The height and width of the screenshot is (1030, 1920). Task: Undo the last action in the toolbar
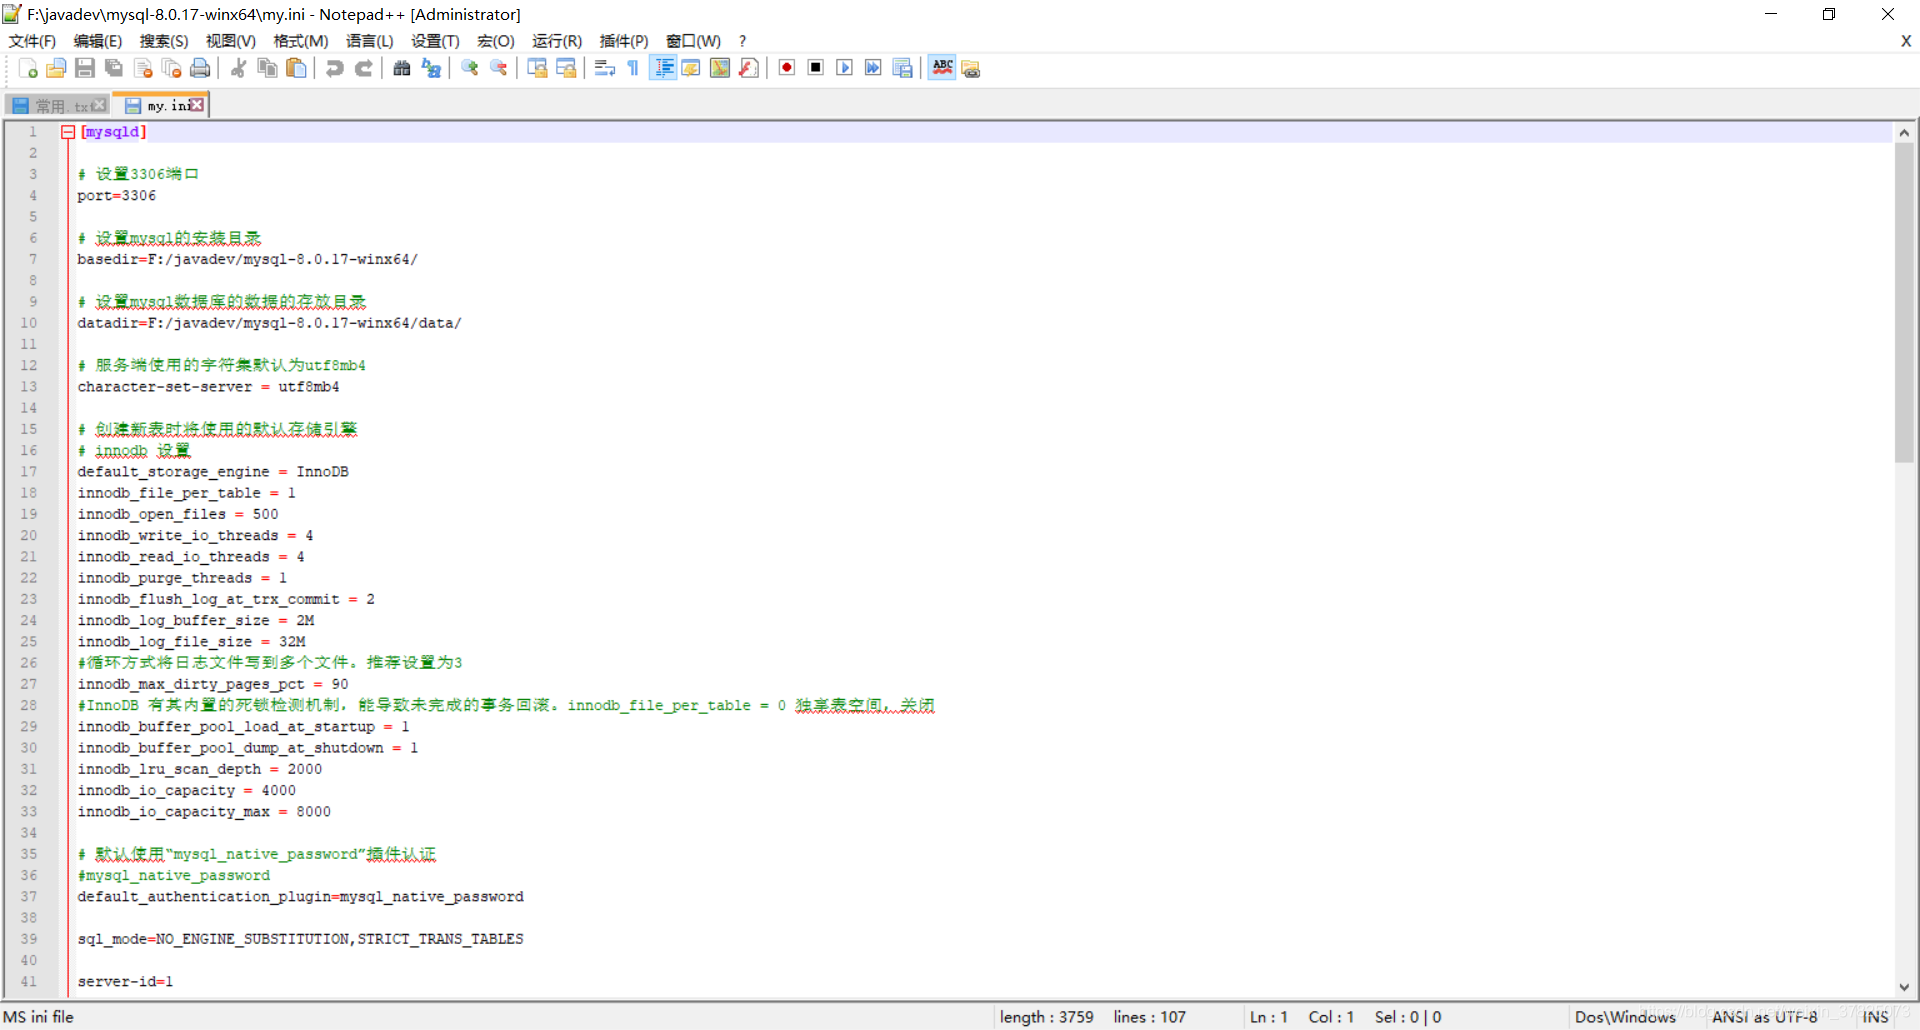click(x=334, y=68)
